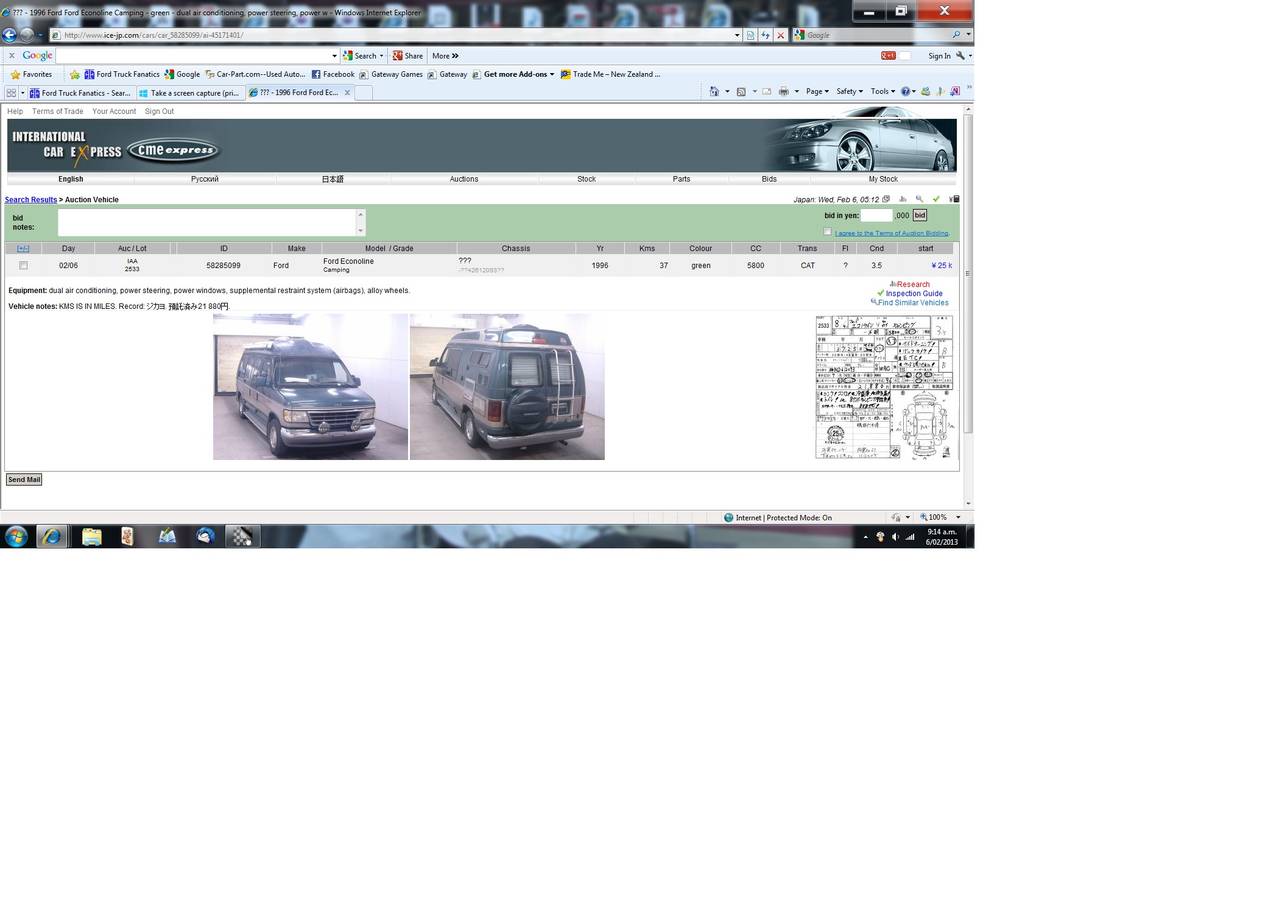The image size is (1279, 906).
Task: Click the browser Back arrow button
Action: 10,34
